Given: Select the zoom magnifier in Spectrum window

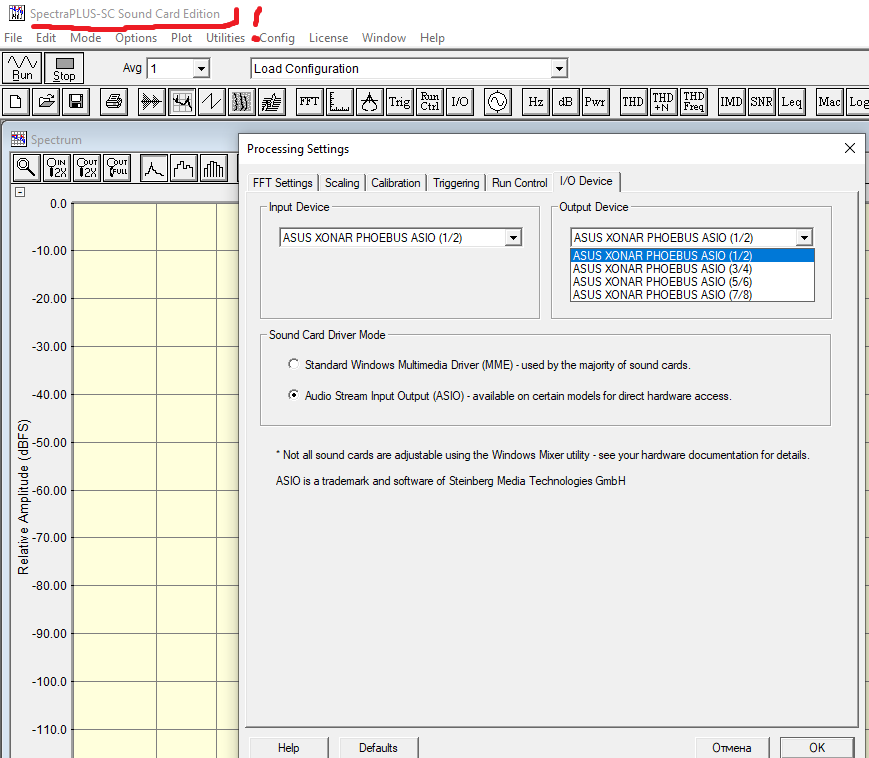Looking at the screenshot, I should (26, 167).
